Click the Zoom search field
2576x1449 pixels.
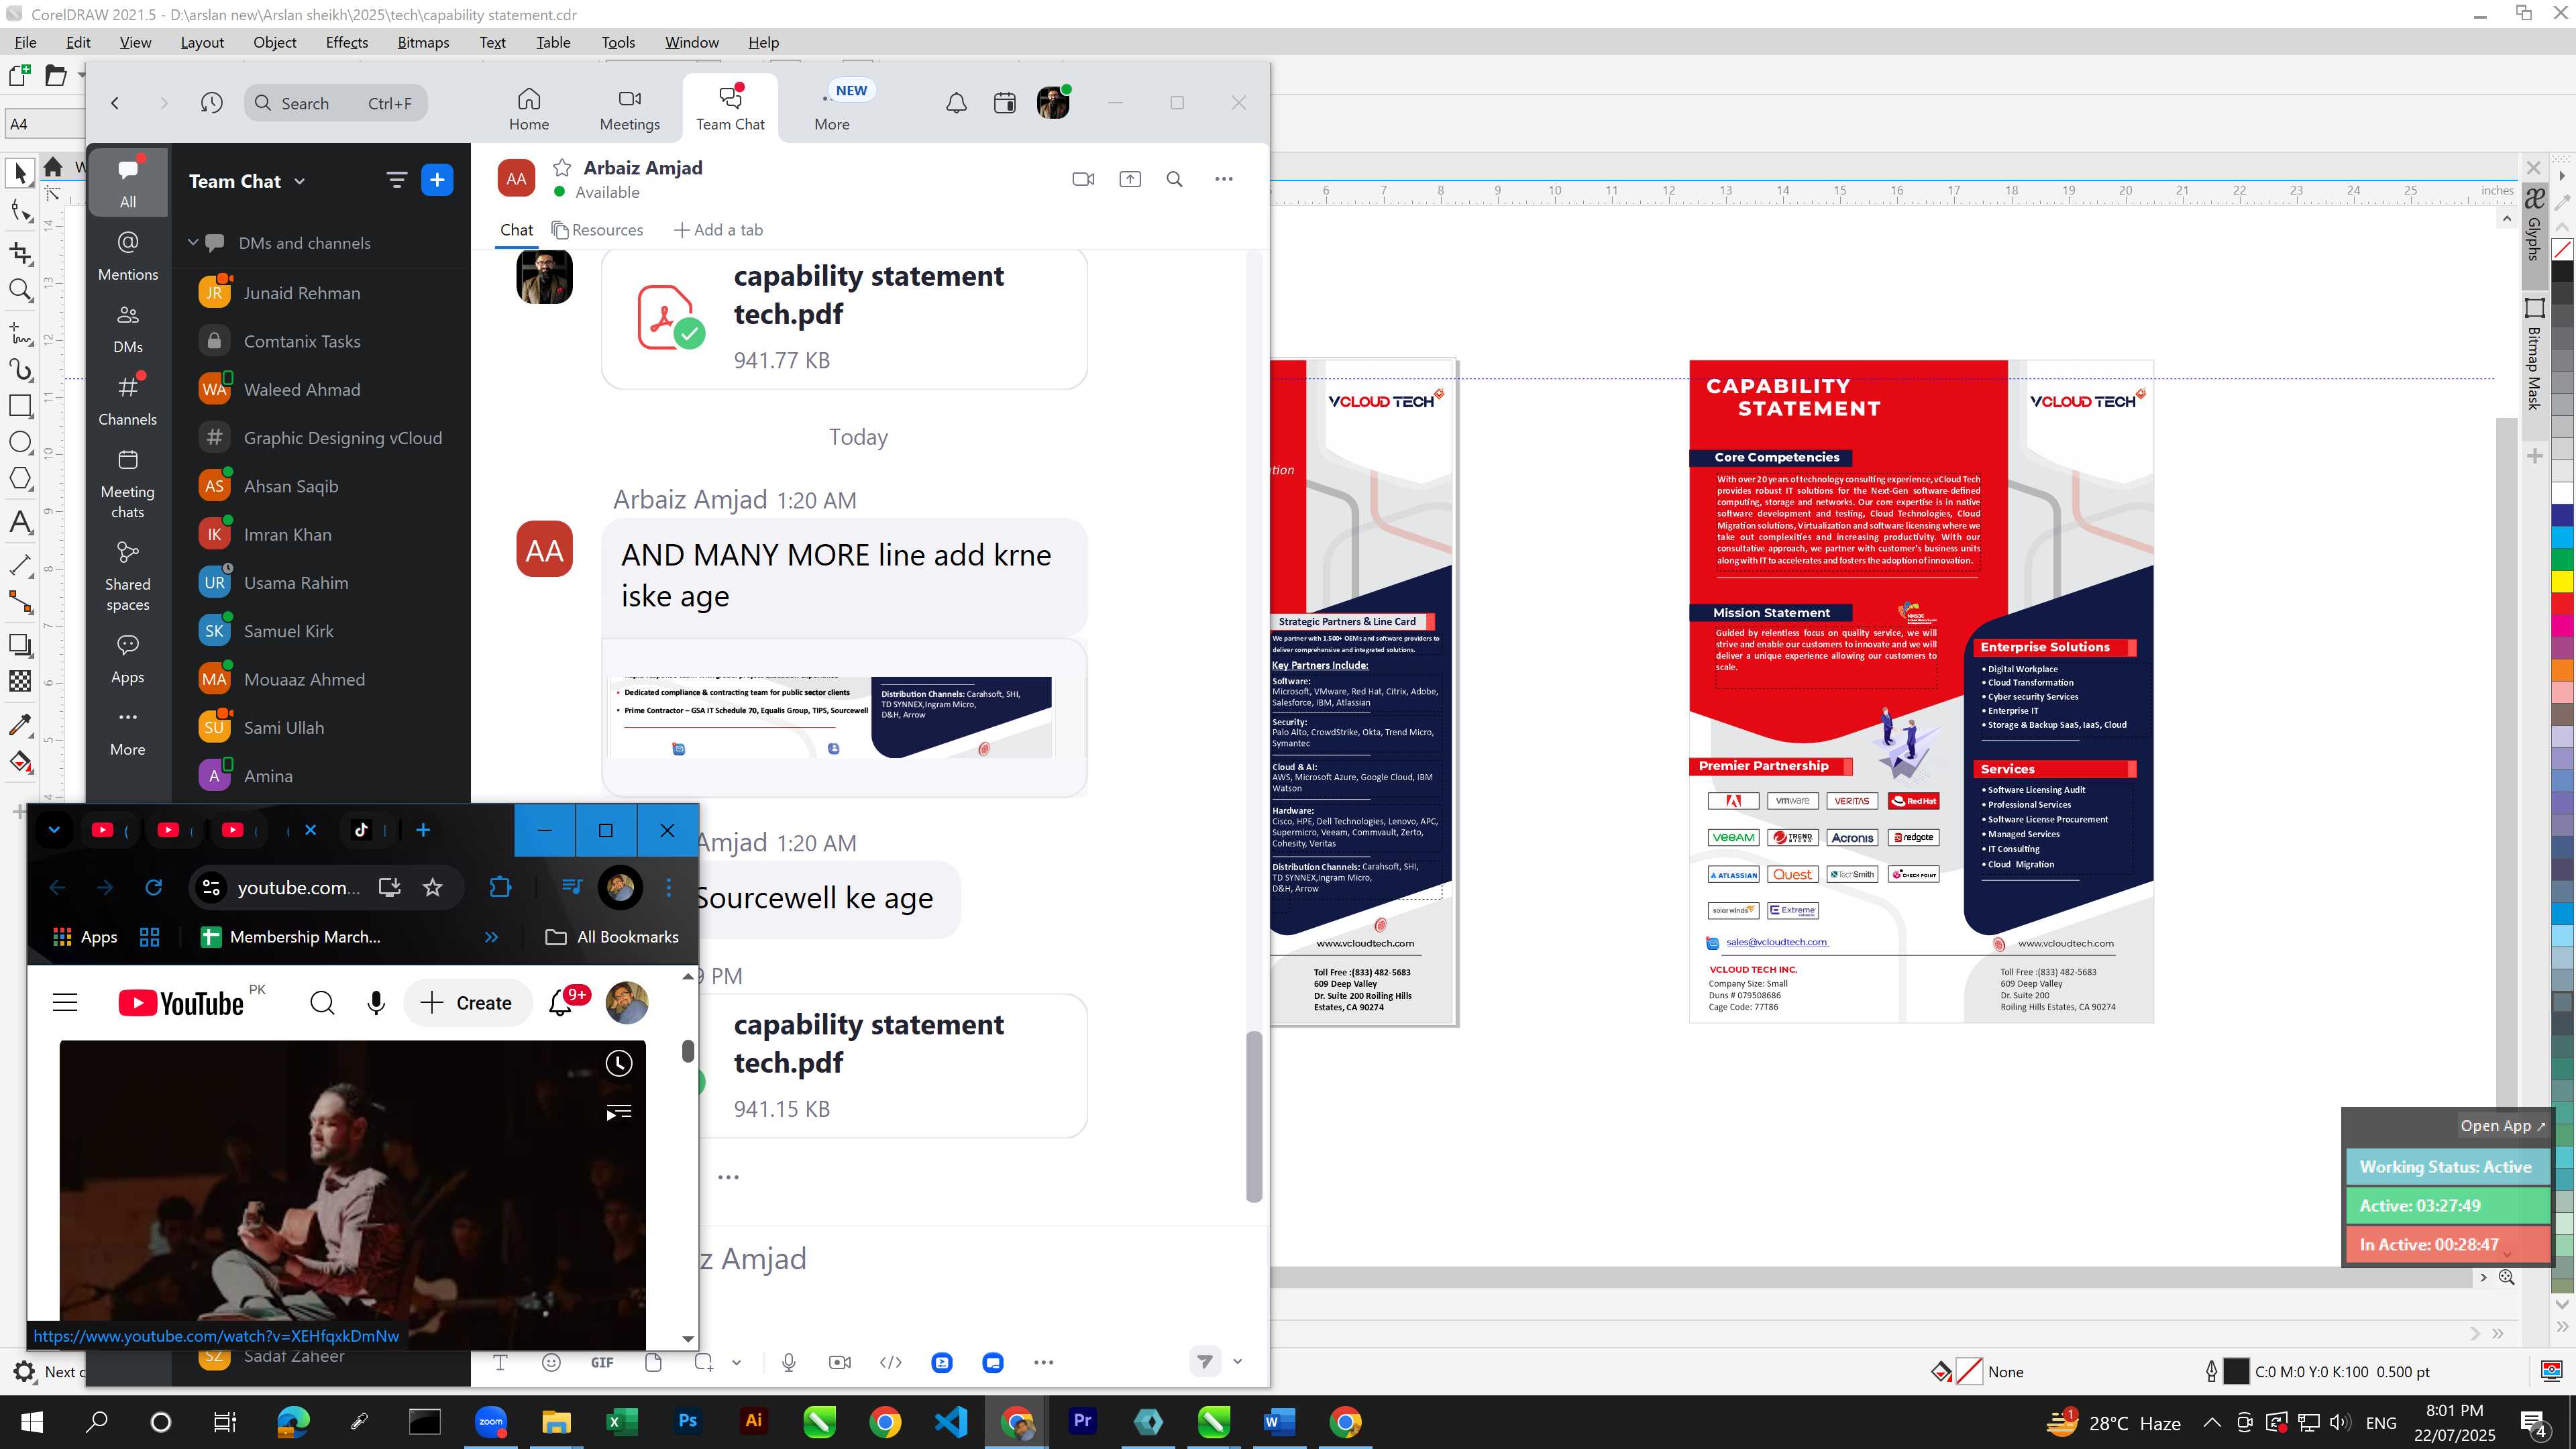coord(336,103)
